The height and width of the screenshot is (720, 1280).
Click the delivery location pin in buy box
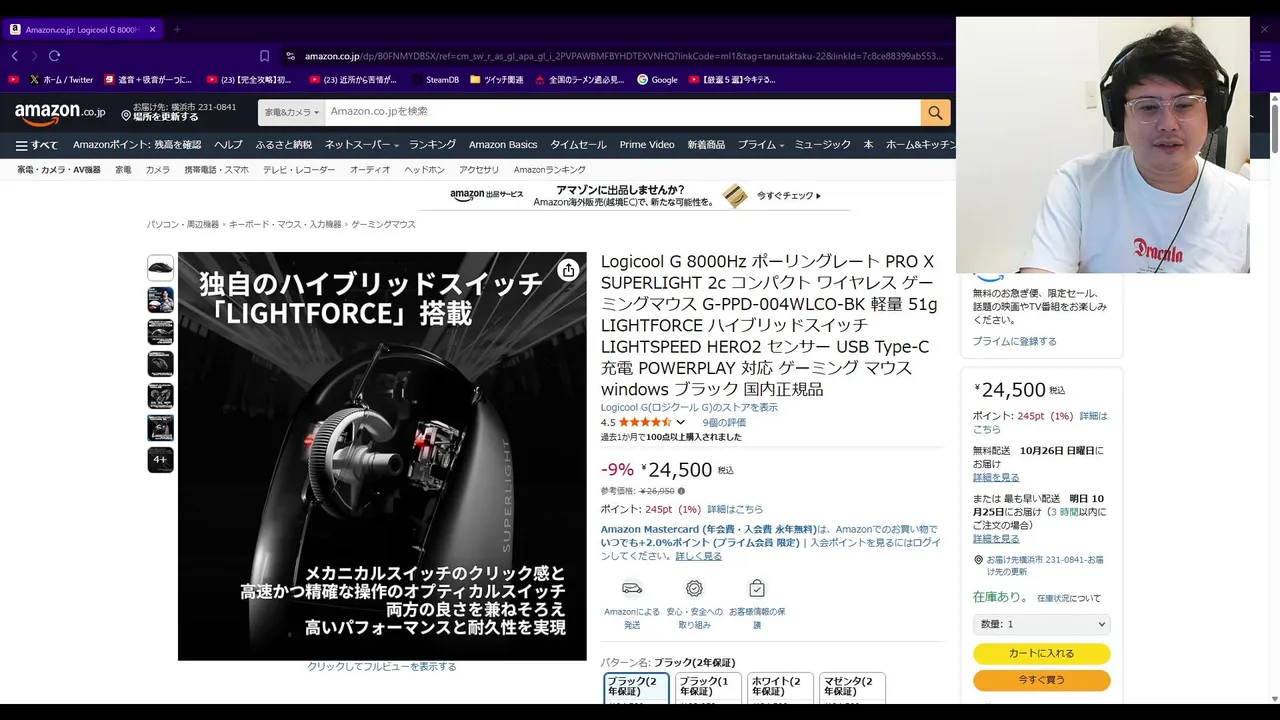pyautogui.click(x=978, y=560)
